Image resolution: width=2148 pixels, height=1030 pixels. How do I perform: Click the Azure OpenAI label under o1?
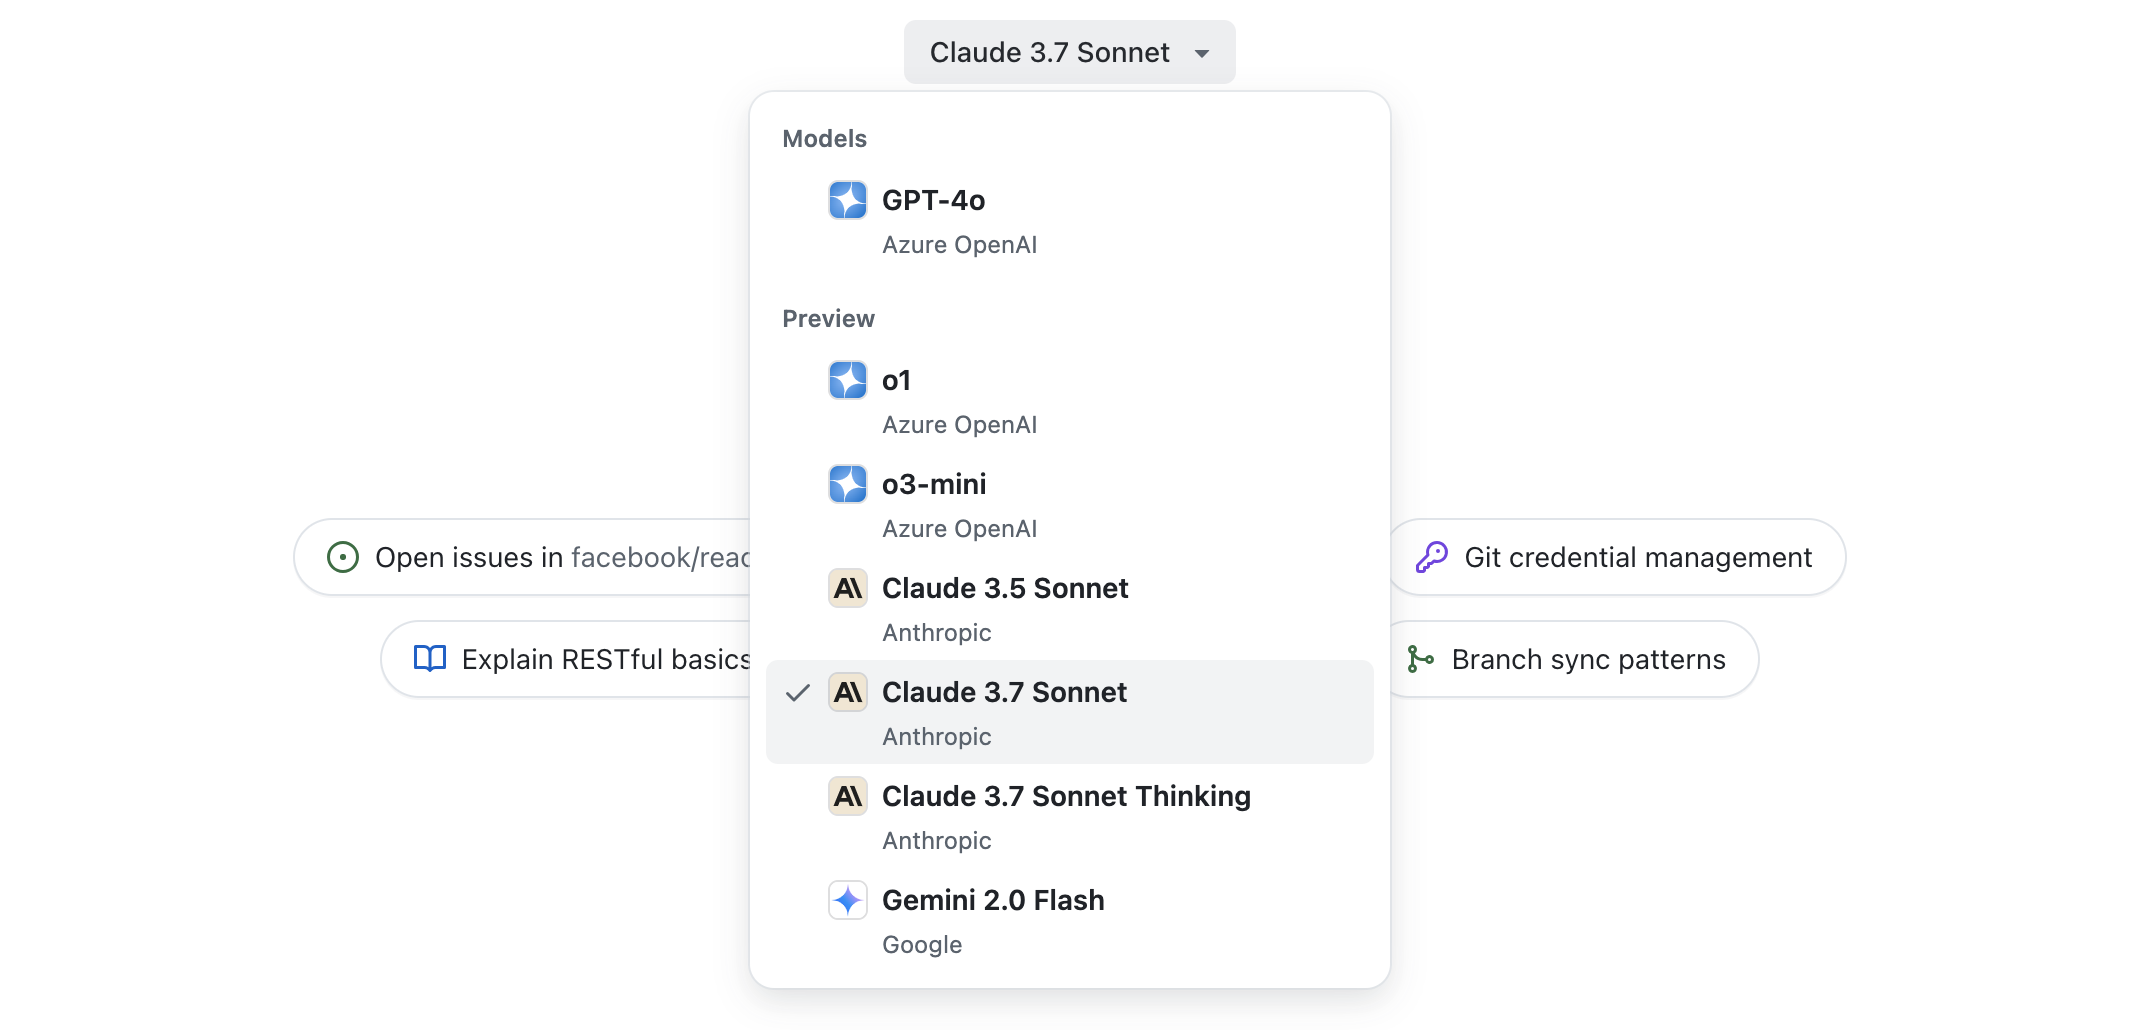(x=959, y=425)
